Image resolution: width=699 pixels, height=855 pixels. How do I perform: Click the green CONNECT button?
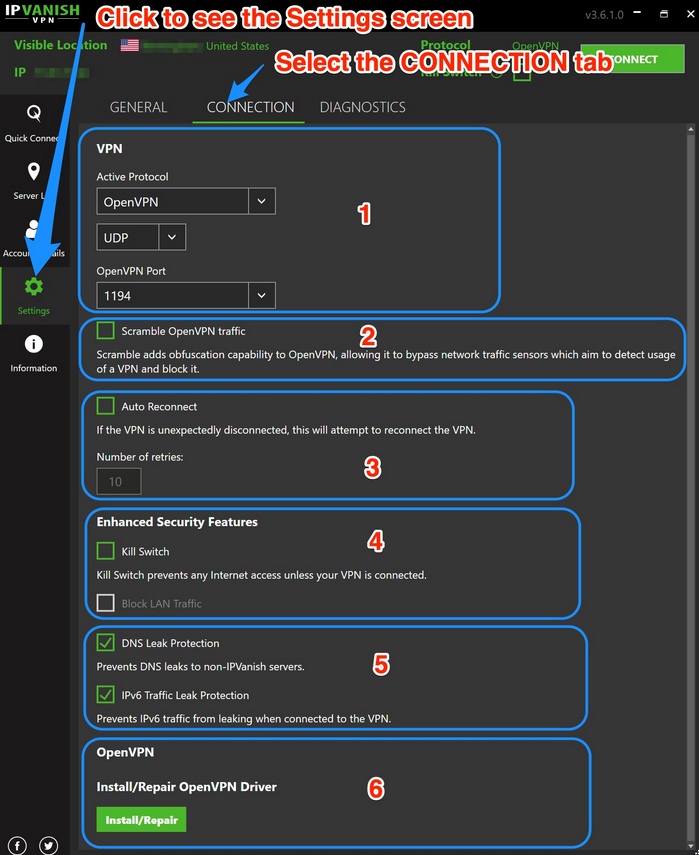(632, 59)
